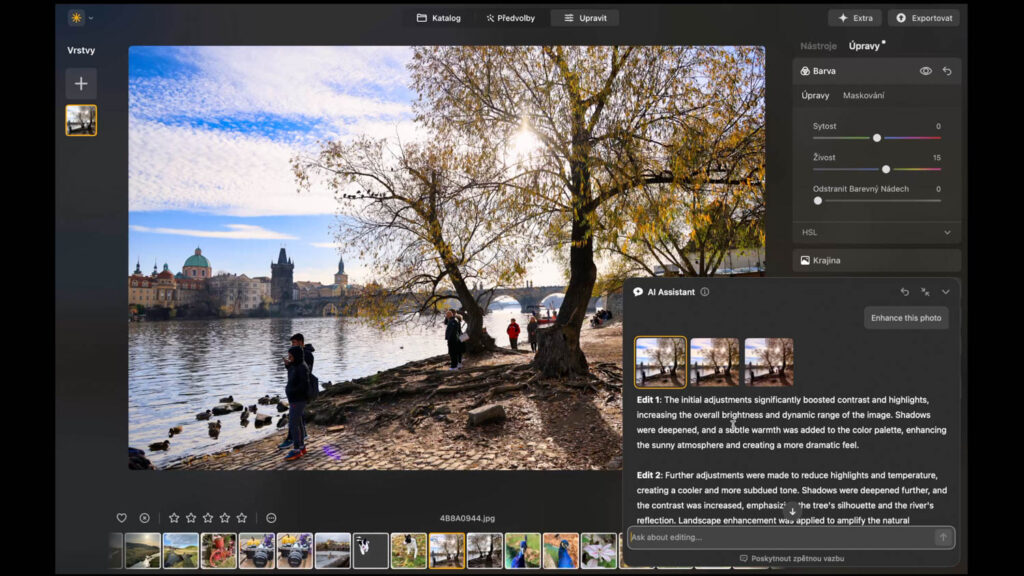Rate the photo three stars
The width and height of the screenshot is (1024, 576).
pyautogui.click(x=208, y=518)
